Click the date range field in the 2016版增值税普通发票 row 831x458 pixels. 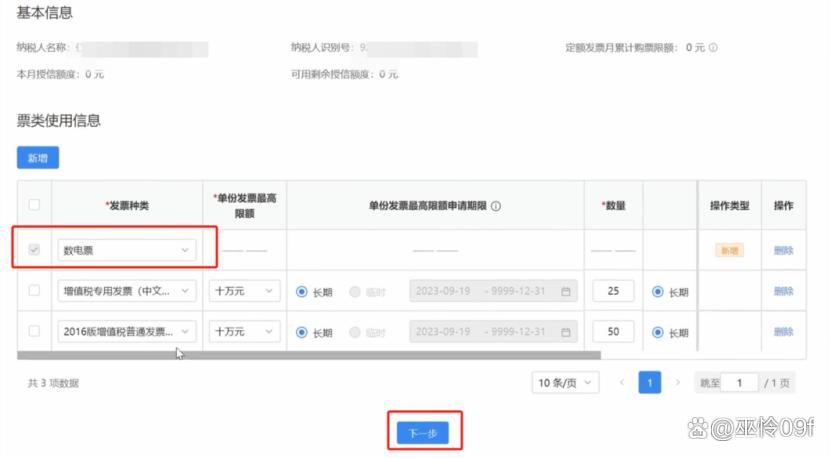coord(493,331)
